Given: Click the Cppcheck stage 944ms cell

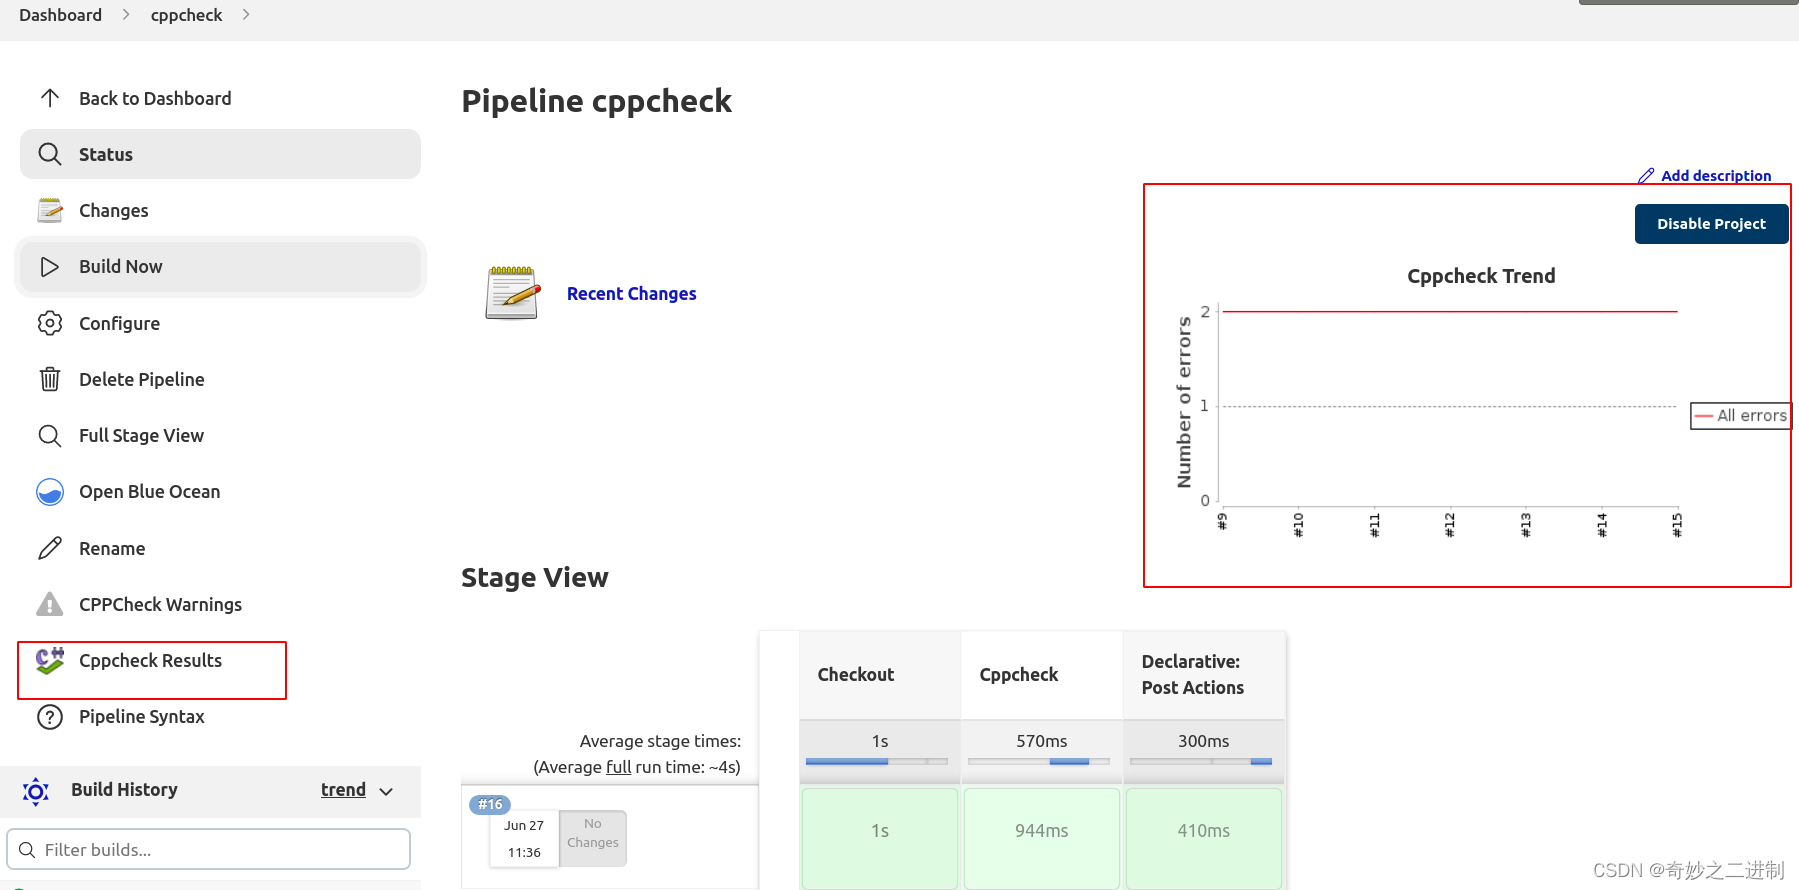Looking at the screenshot, I should 1041,831.
